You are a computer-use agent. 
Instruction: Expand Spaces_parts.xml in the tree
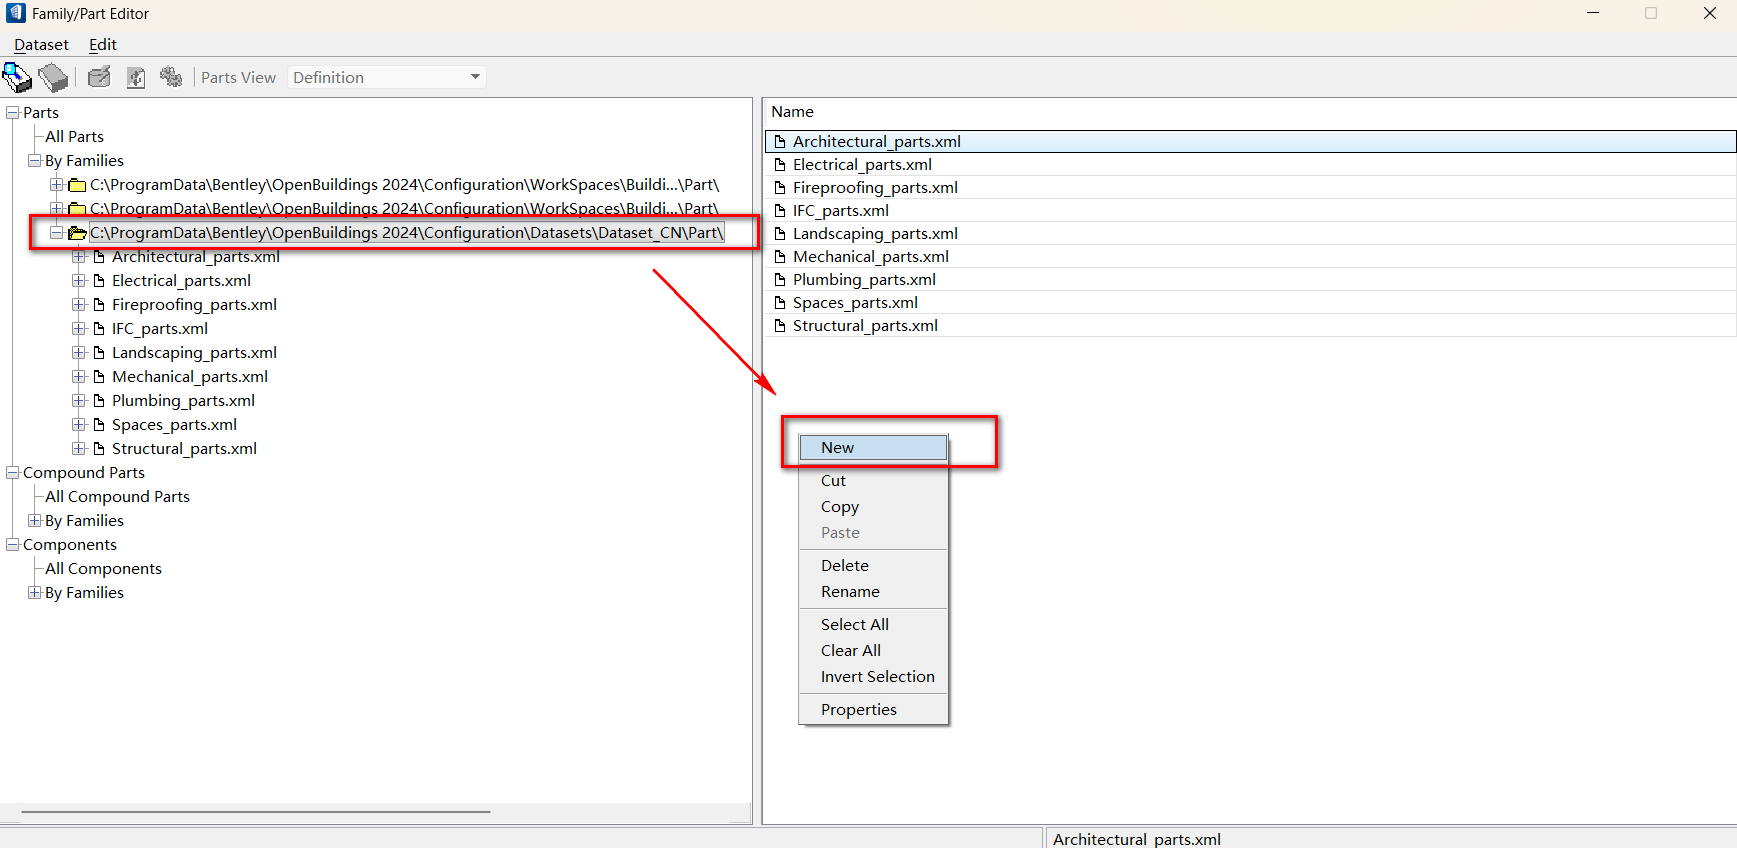pyautogui.click(x=79, y=425)
